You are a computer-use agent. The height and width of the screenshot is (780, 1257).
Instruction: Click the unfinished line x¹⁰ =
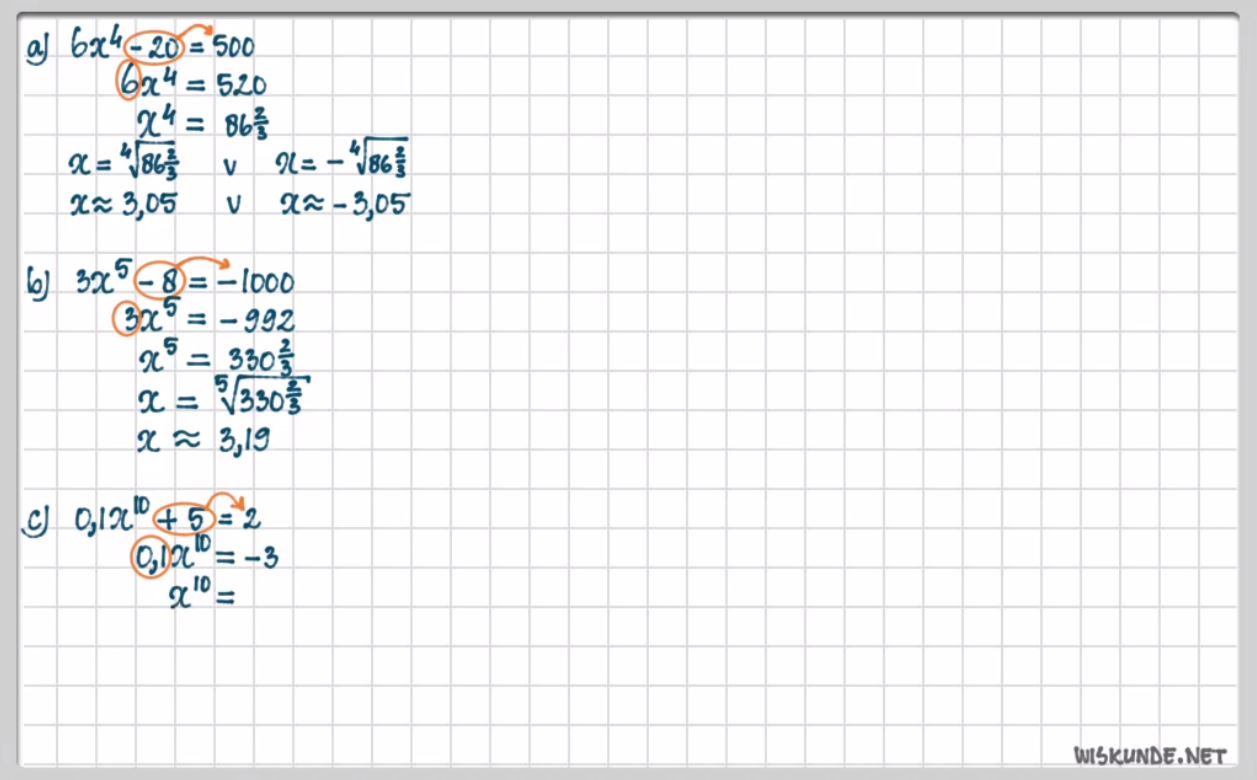[201, 598]
